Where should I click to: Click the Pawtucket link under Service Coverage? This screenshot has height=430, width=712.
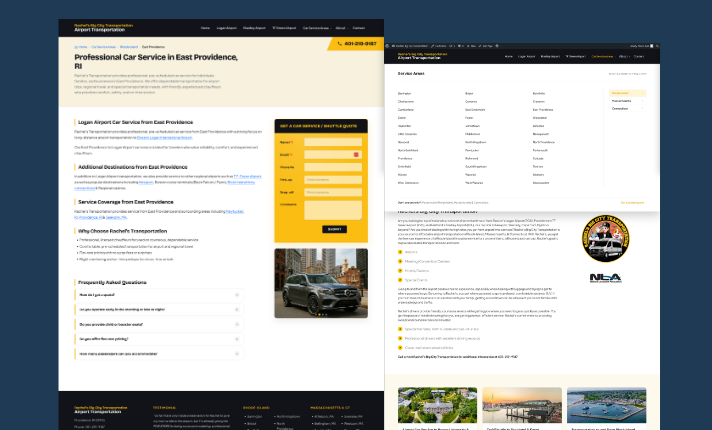(235, 212)
